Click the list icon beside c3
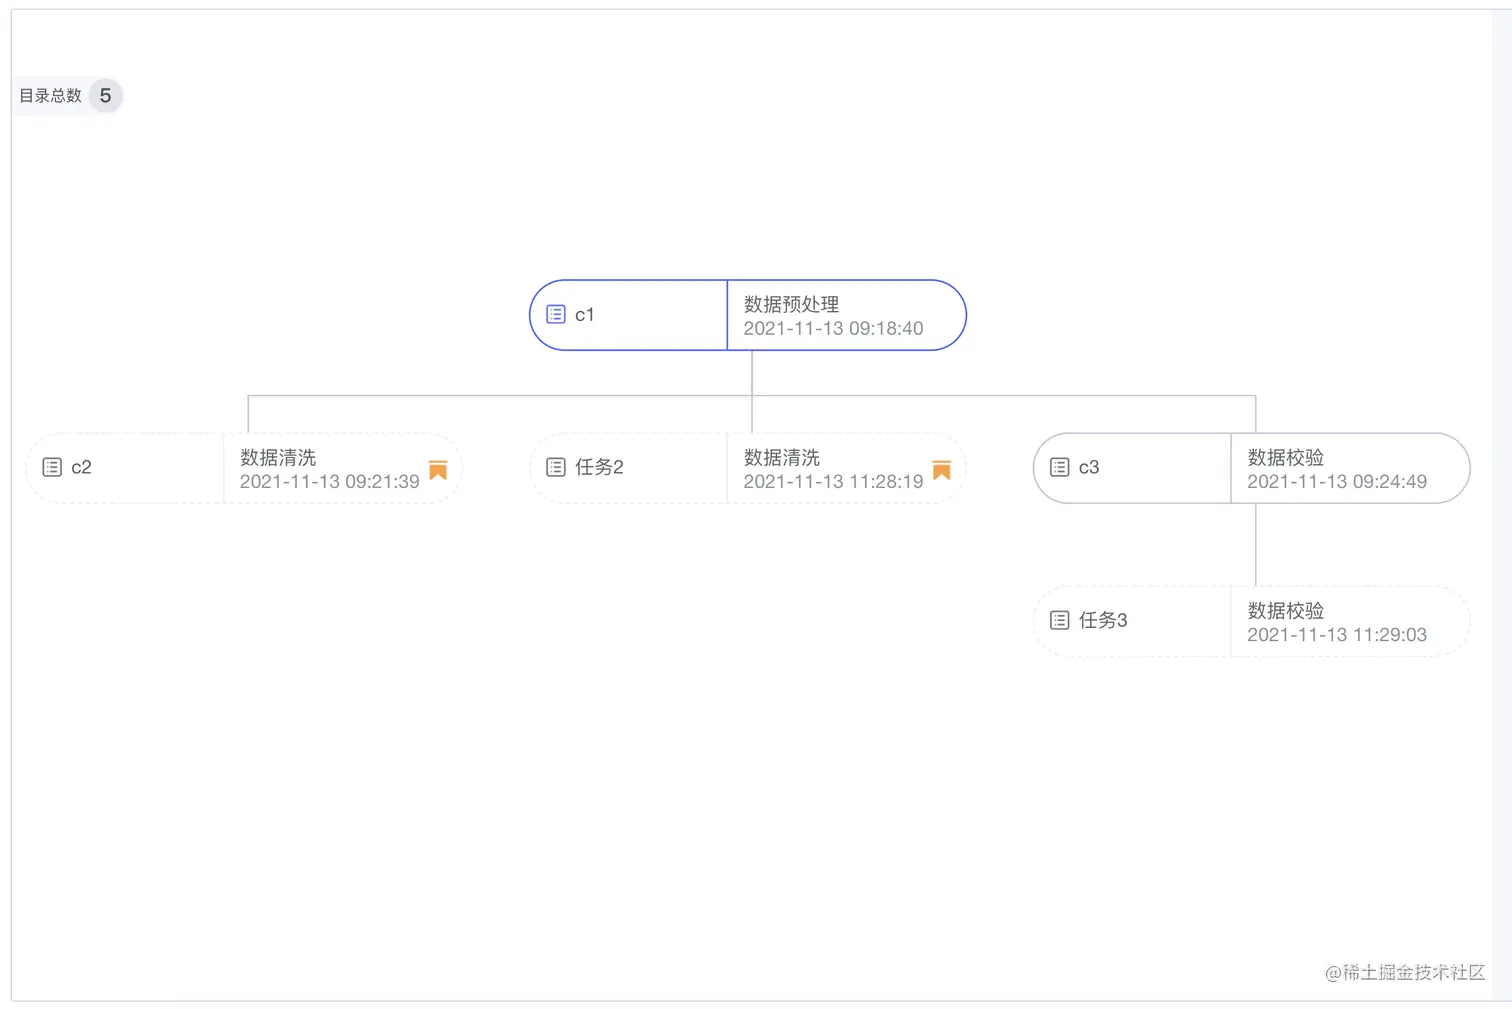 [x=1060, y=467]
